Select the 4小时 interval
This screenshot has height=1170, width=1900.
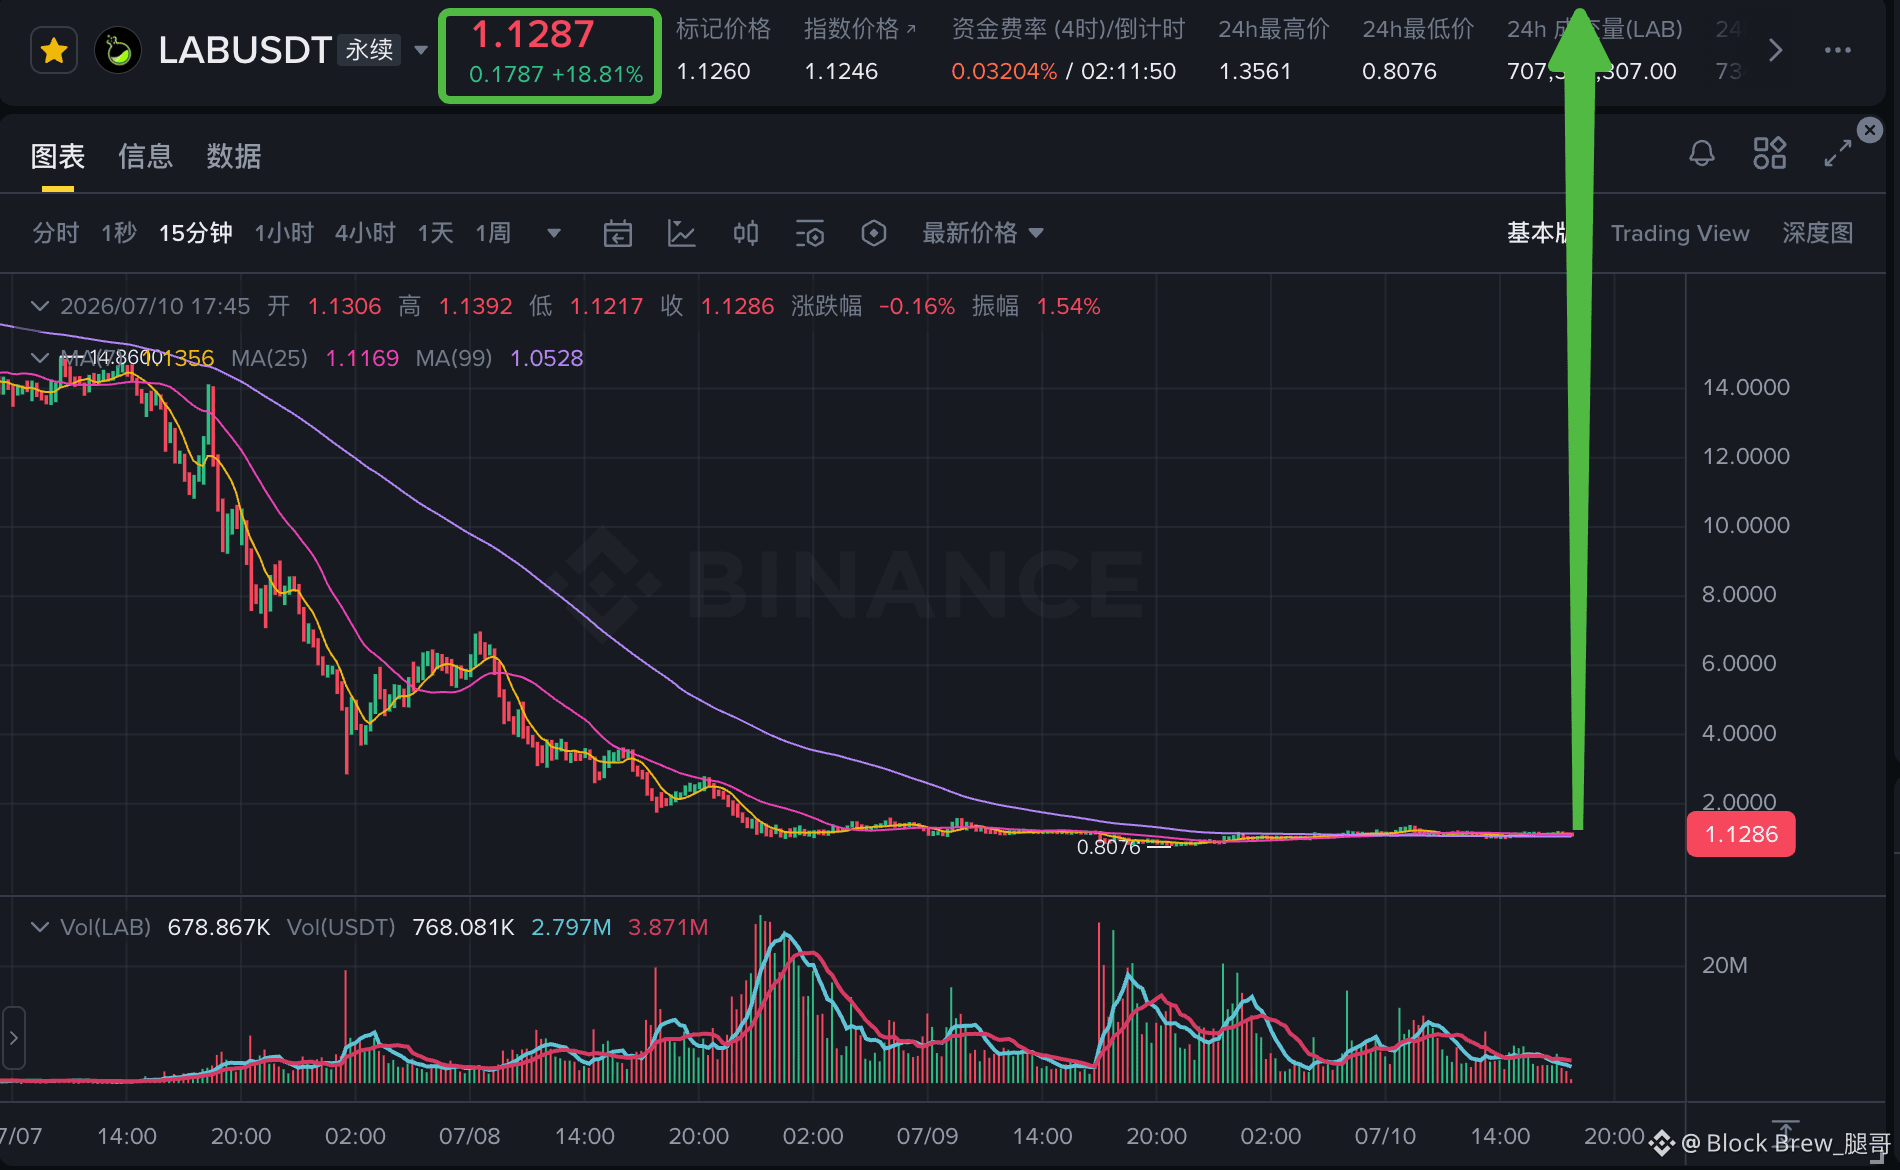365,233
